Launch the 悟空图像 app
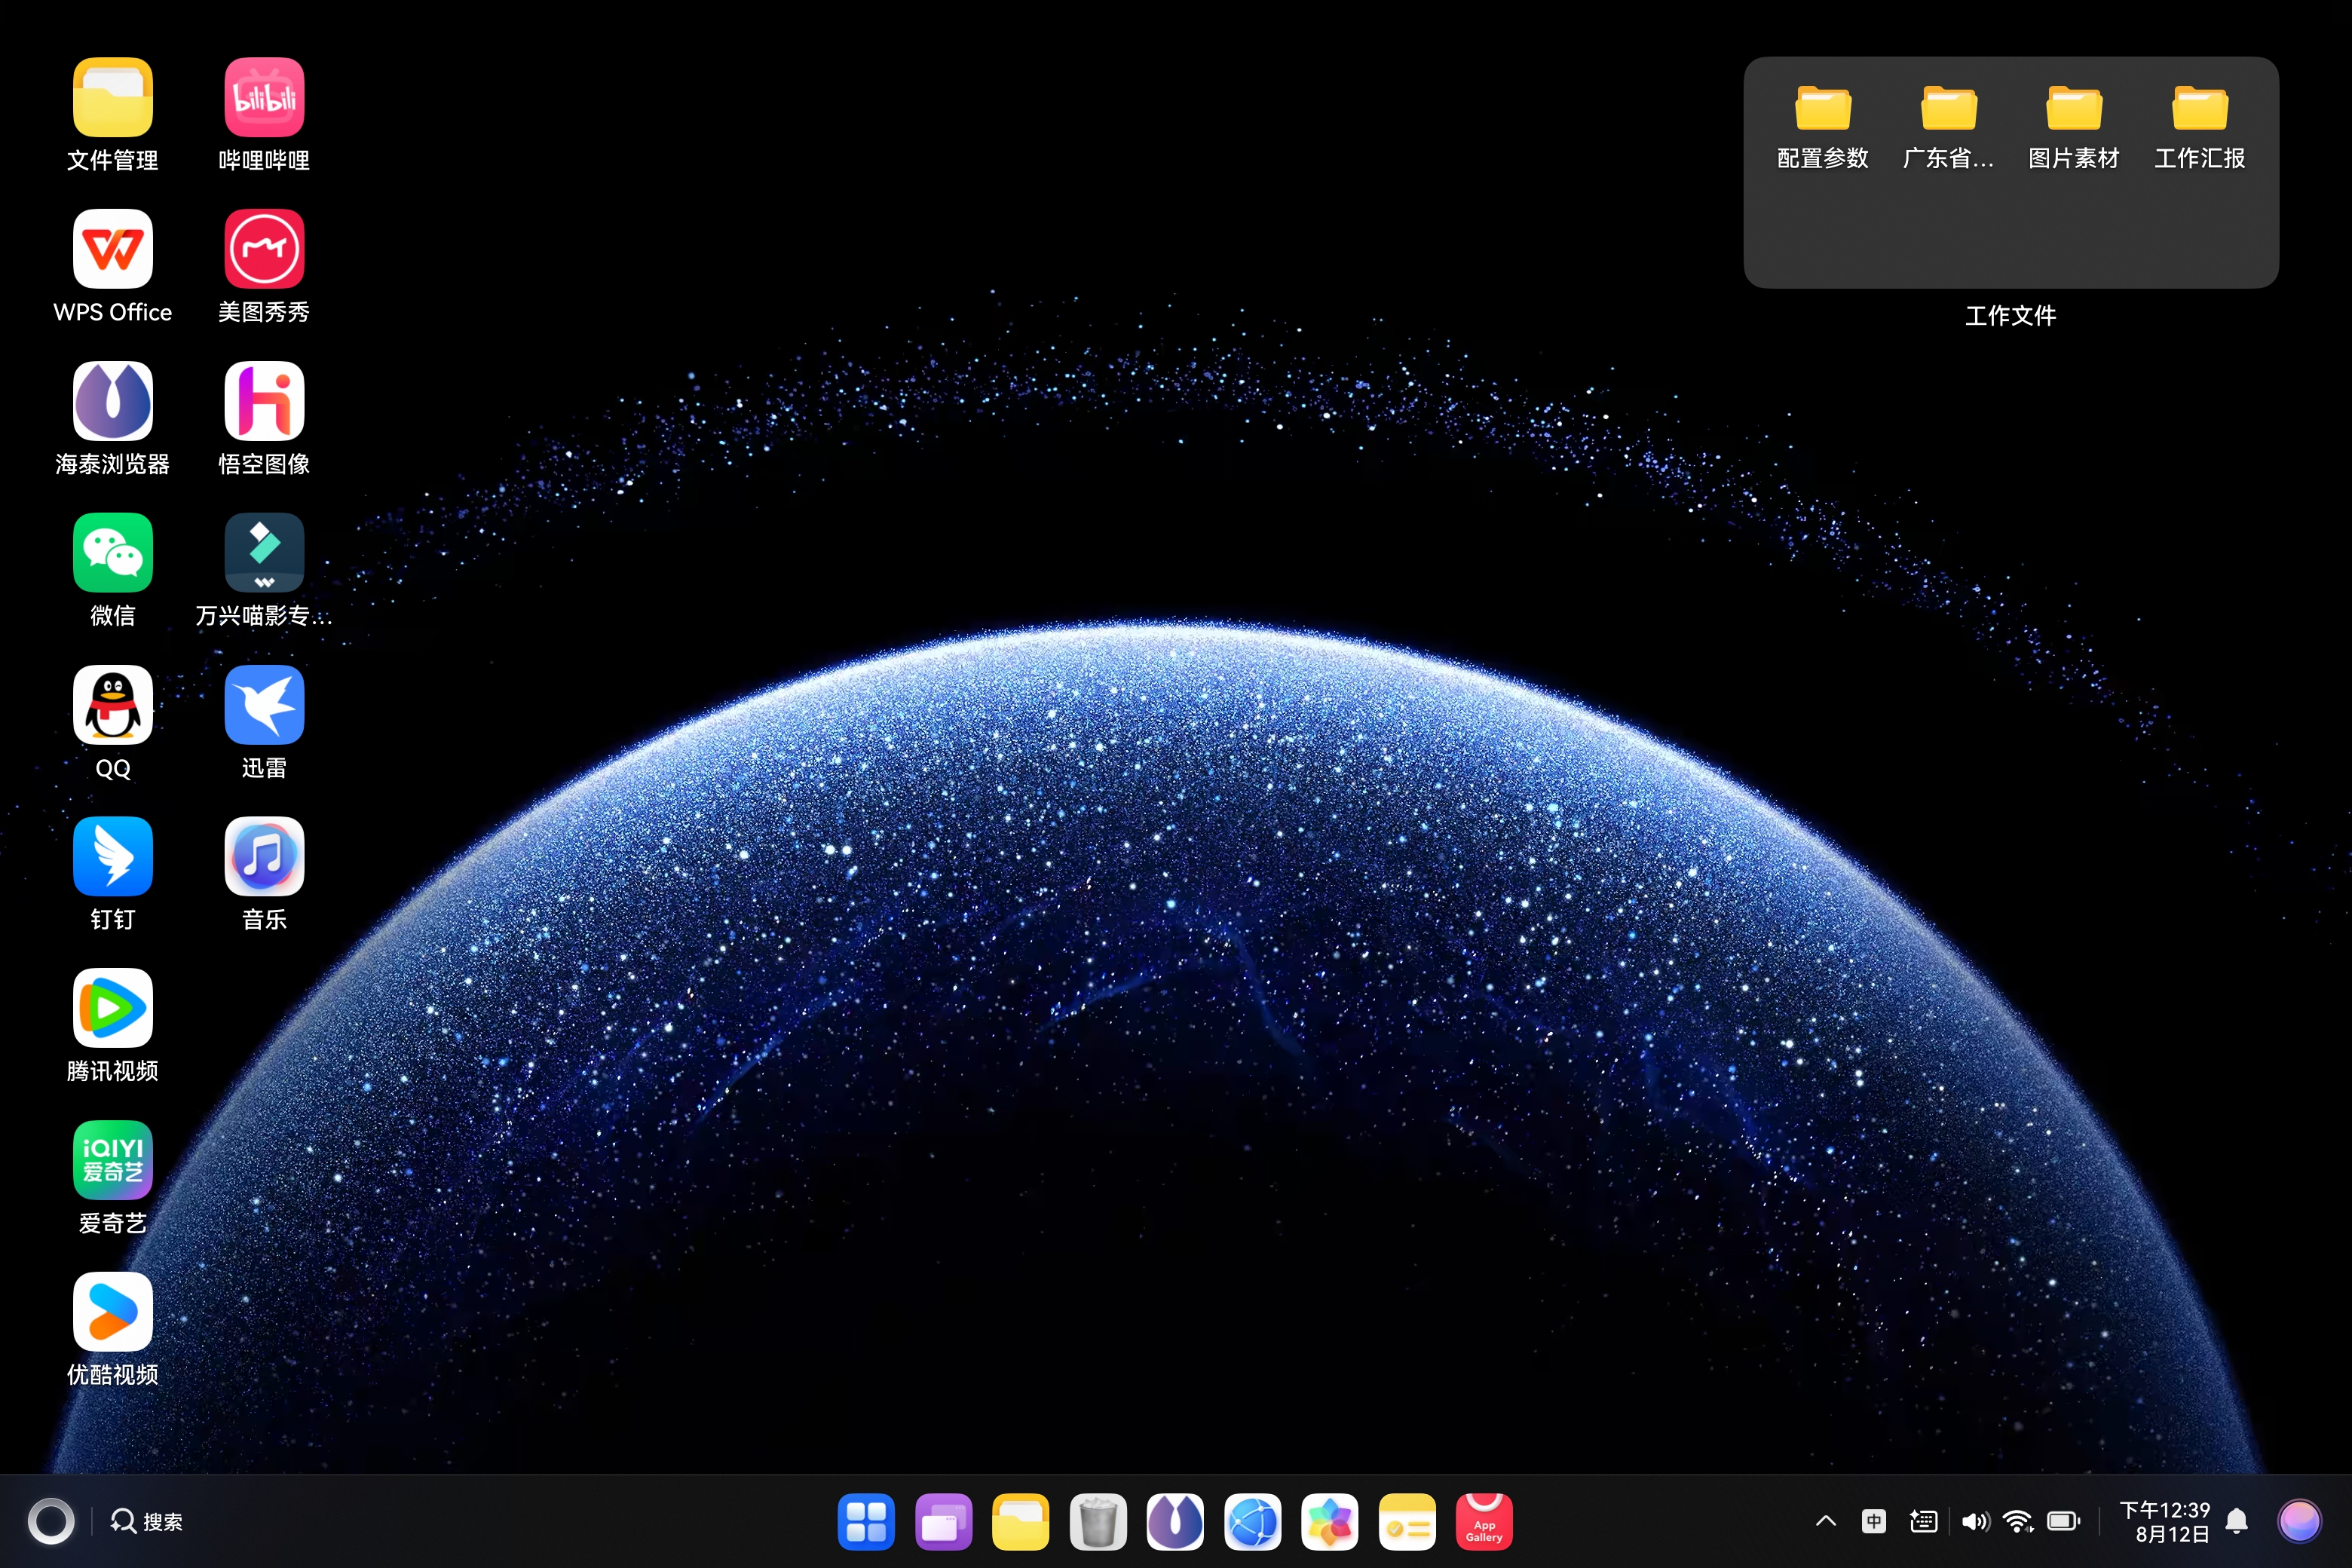The image size is (2352, 1568). [264, 401]
